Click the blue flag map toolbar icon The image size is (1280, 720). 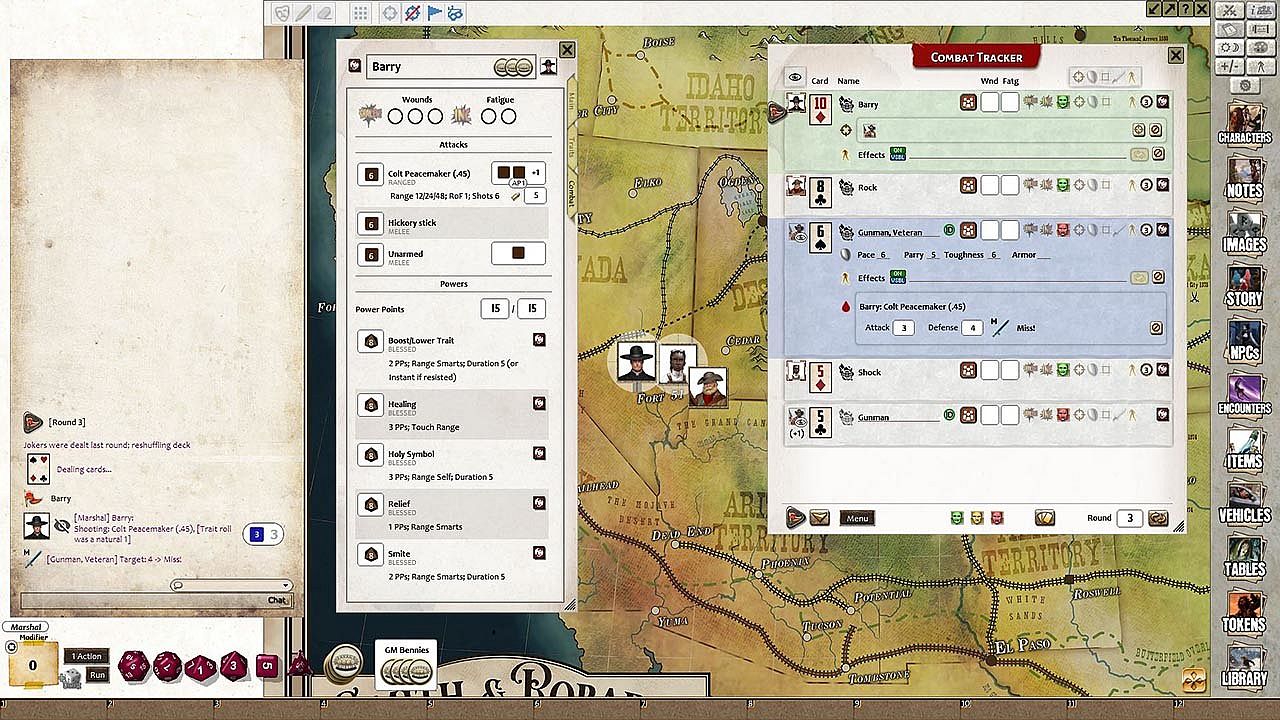(x=434, y=13)
